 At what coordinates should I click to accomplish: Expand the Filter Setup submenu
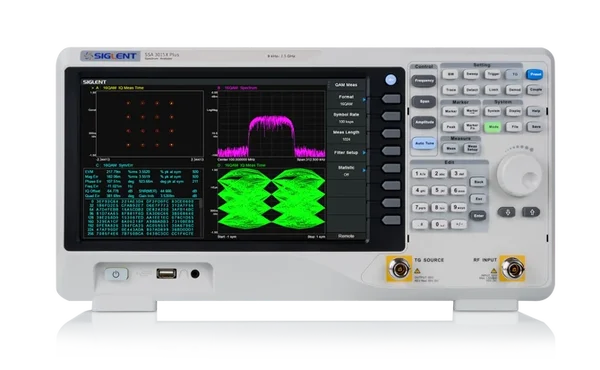(346, 153)
